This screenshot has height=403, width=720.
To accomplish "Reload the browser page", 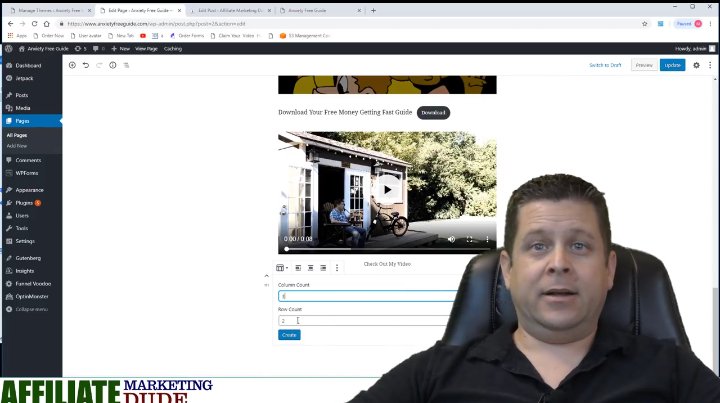I will [x=34, y=23].
